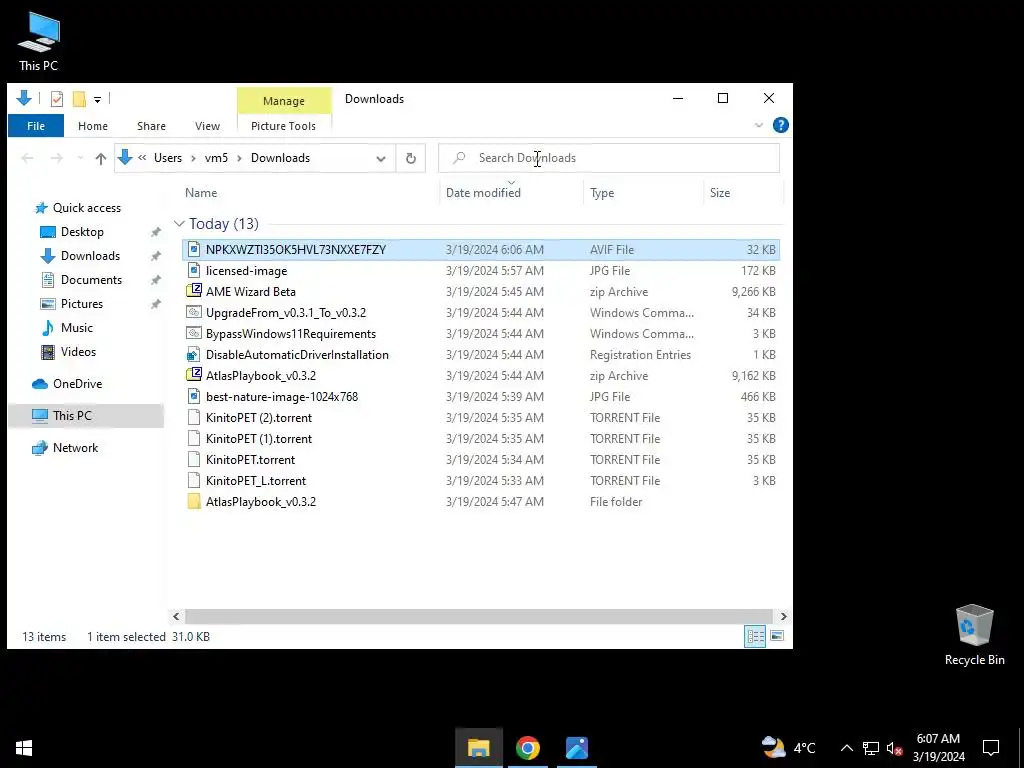Open Customize Quick Access Toolbar dropdown
Viewport: 1024px width, 768px height.
click(97, 99)
